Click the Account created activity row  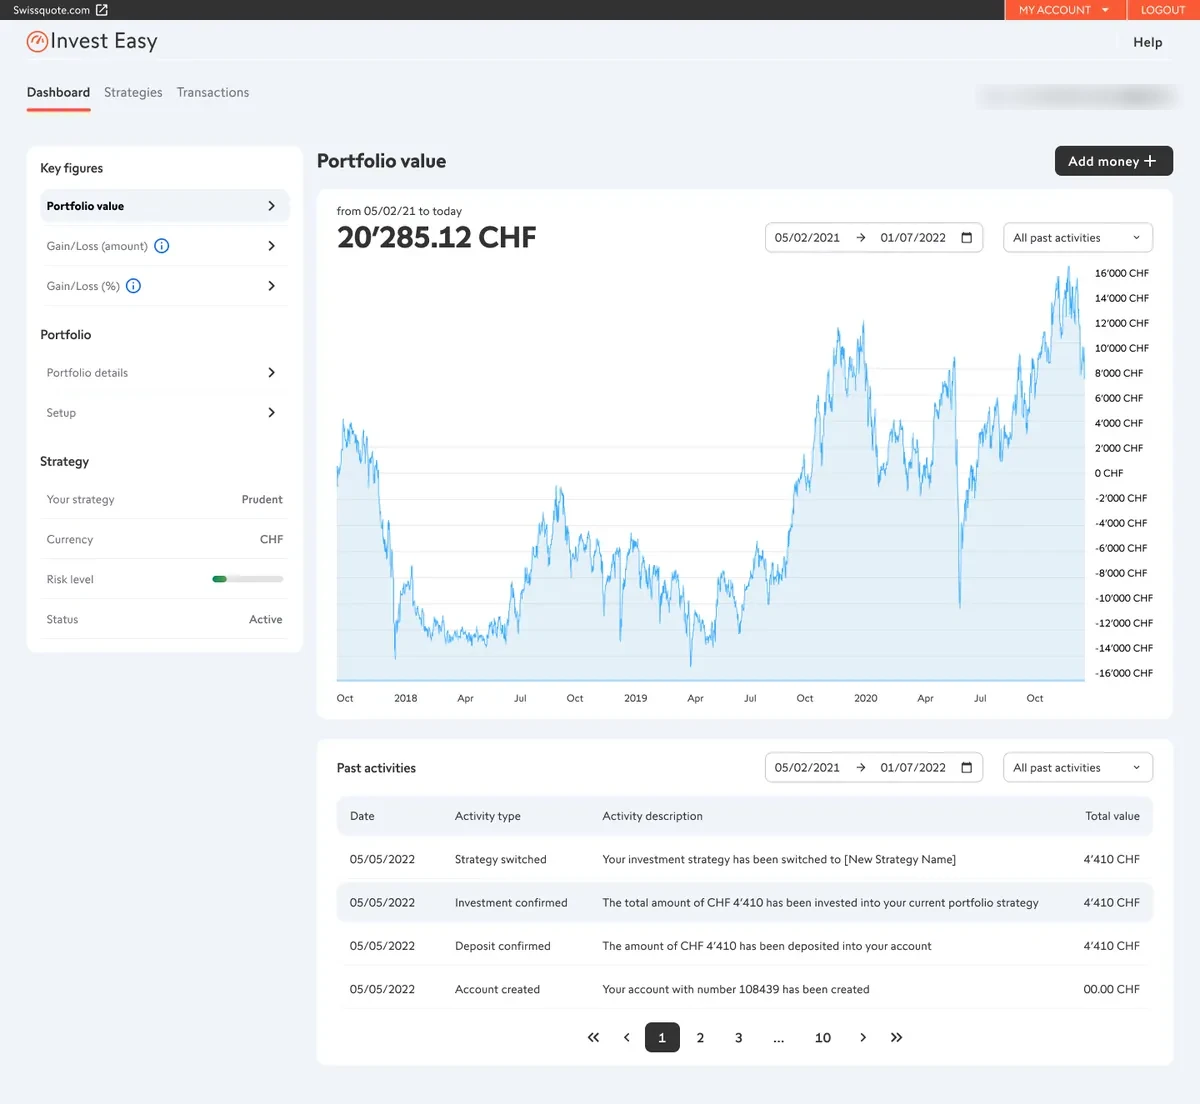point(745,990)
